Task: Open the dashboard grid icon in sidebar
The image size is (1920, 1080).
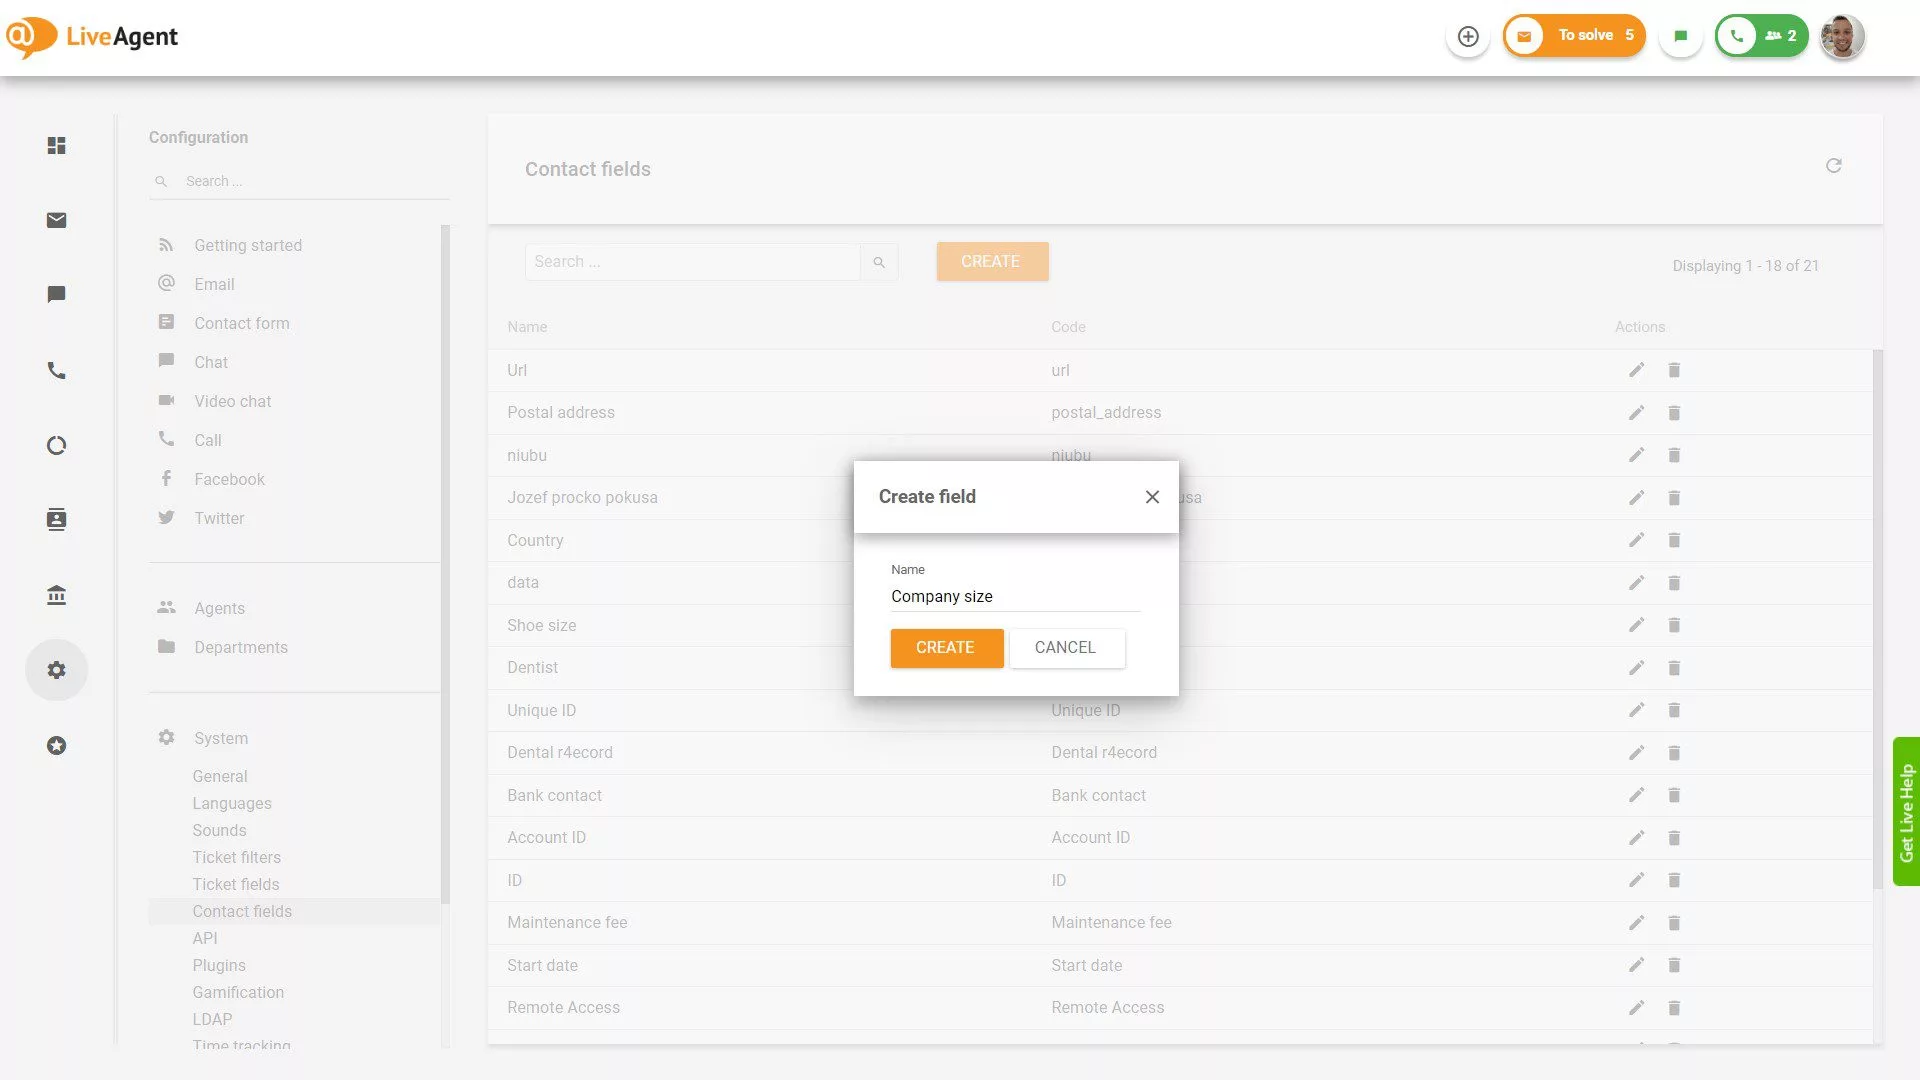Action: [x=56, y=145]
